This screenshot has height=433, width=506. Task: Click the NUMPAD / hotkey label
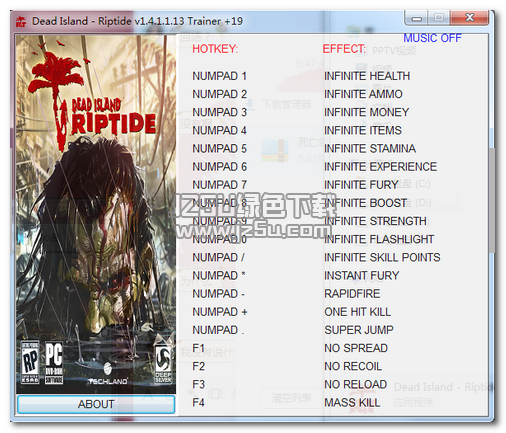pyautogui.click(x=218, y=257)
